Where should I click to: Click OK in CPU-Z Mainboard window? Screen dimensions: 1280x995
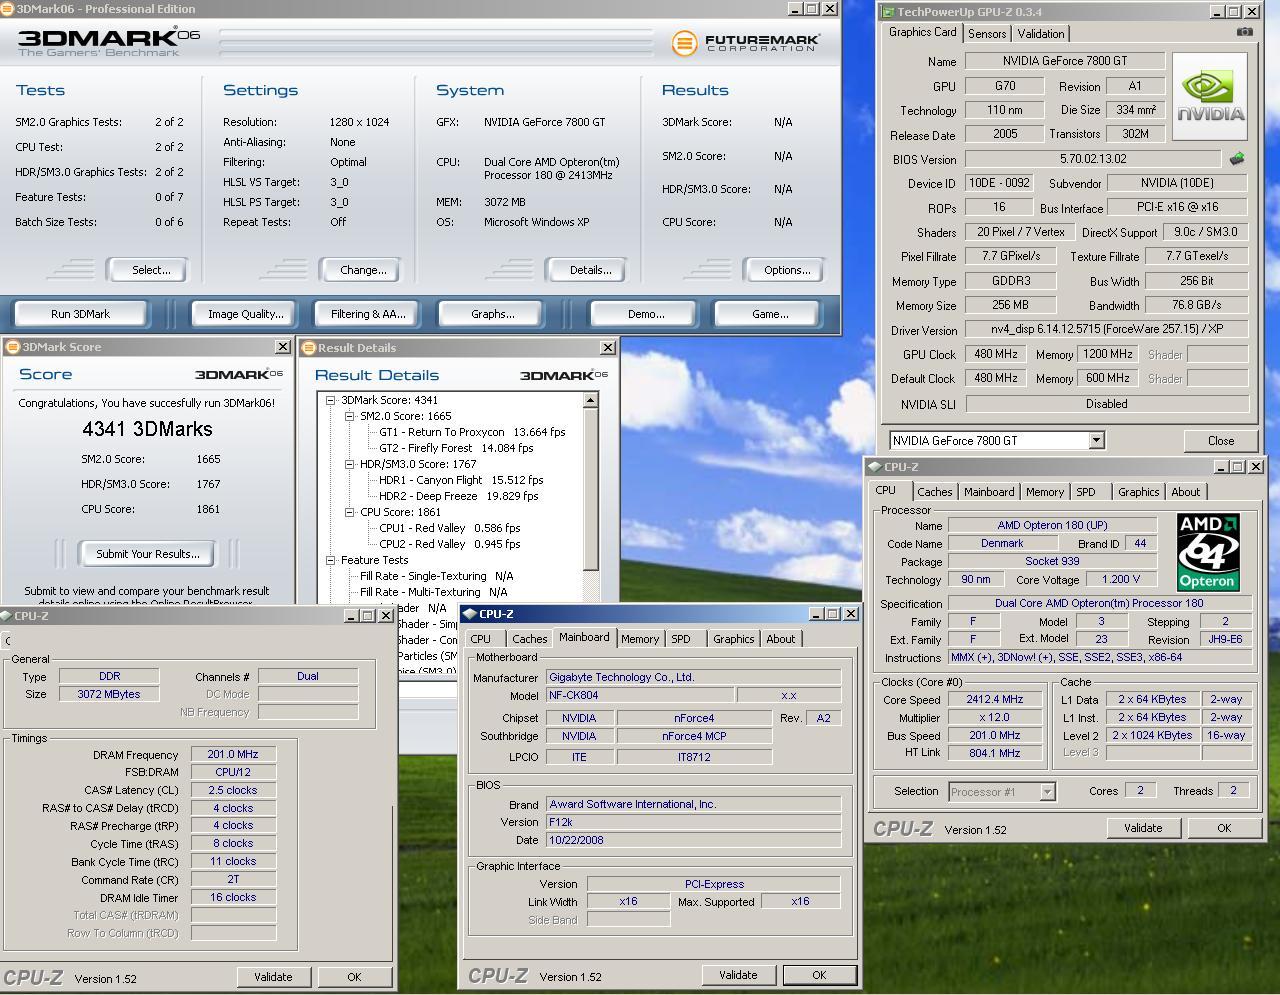pos(819,975)
